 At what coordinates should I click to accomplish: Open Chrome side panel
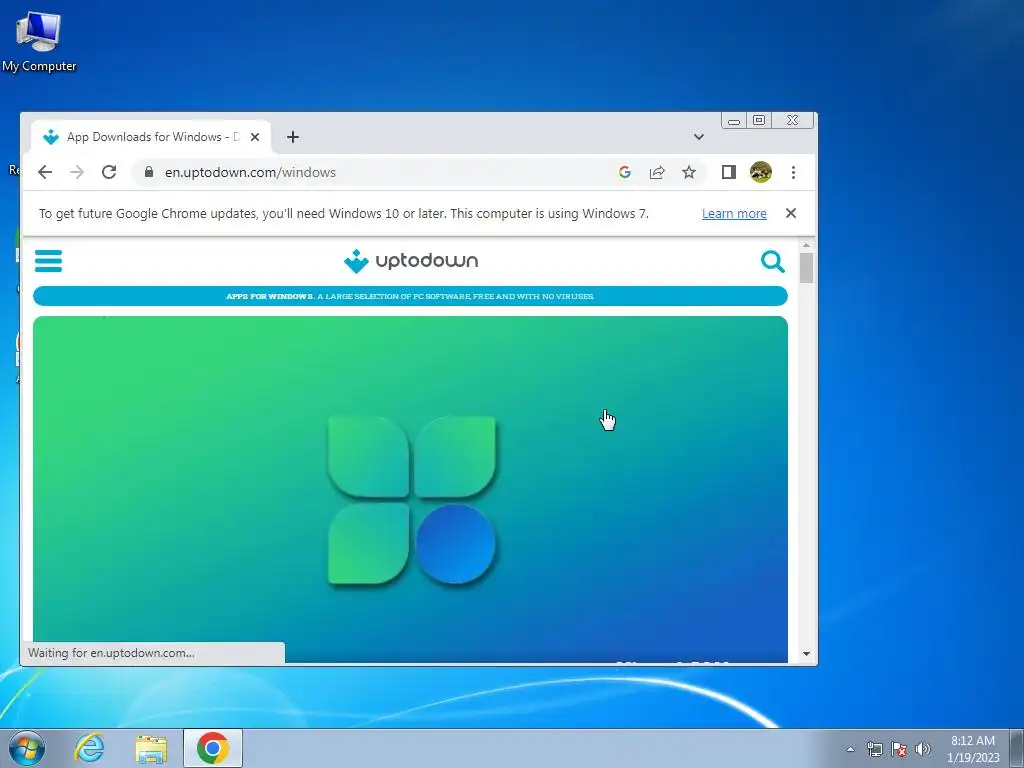tap(729, 172)
